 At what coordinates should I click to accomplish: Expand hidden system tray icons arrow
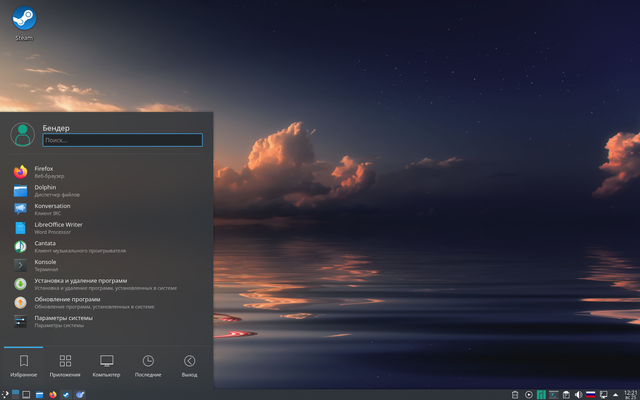tap(616, 395)
